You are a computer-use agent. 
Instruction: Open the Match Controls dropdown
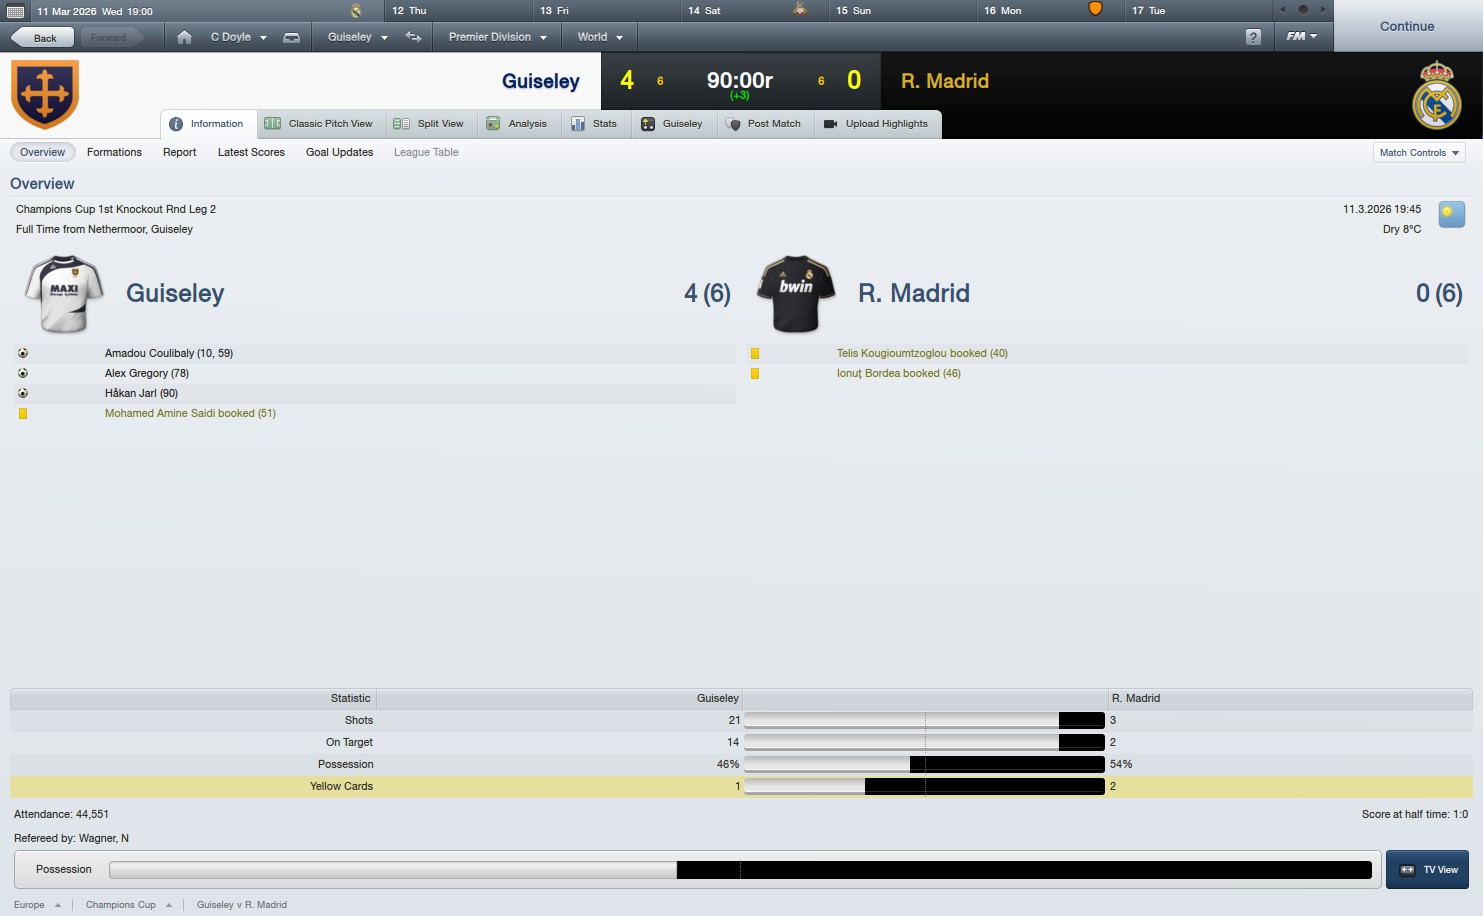[1419, 153]
